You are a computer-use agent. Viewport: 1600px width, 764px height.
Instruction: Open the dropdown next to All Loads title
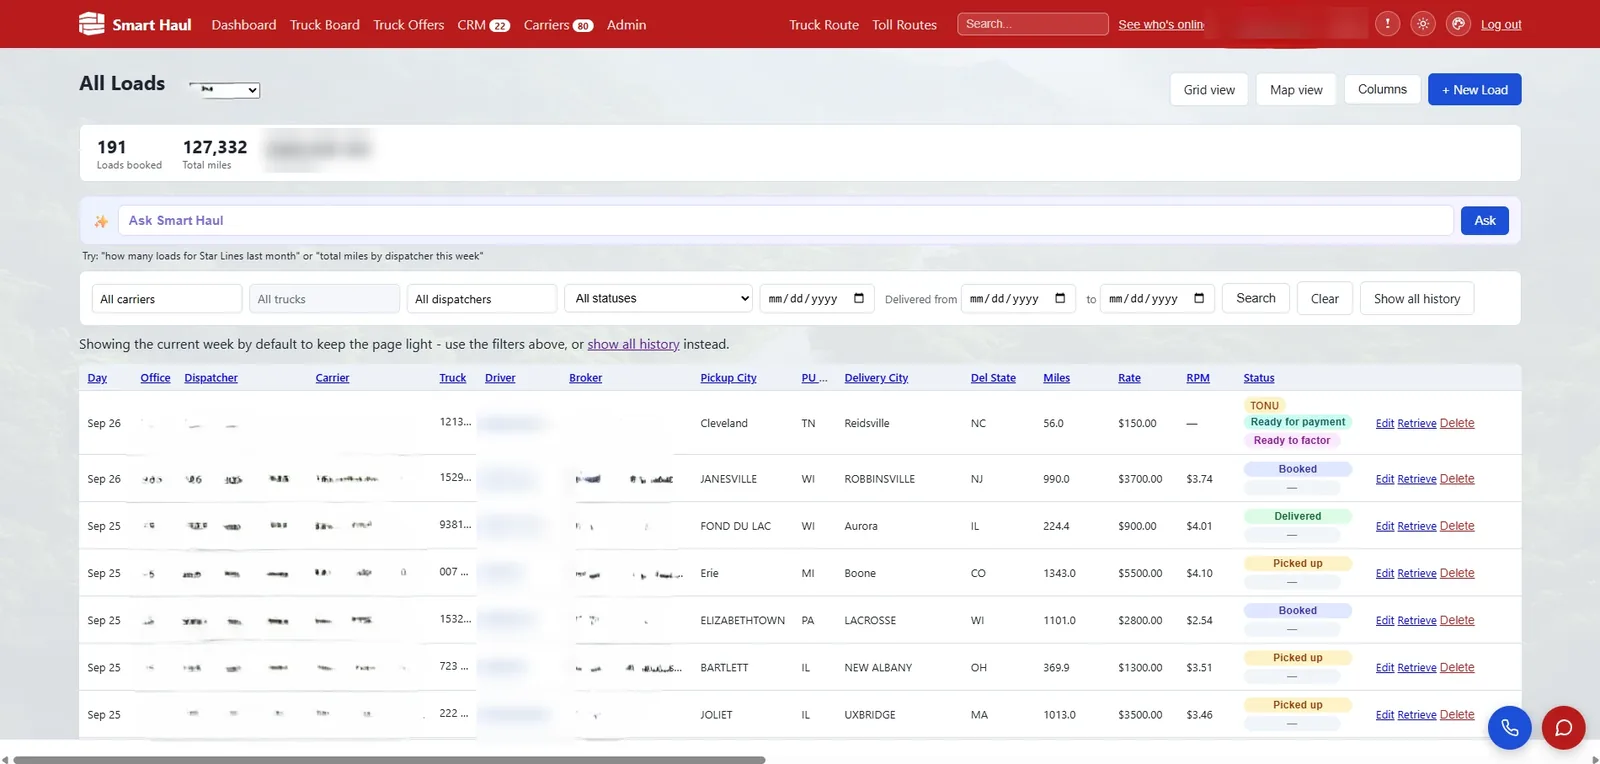pos(225,90)
